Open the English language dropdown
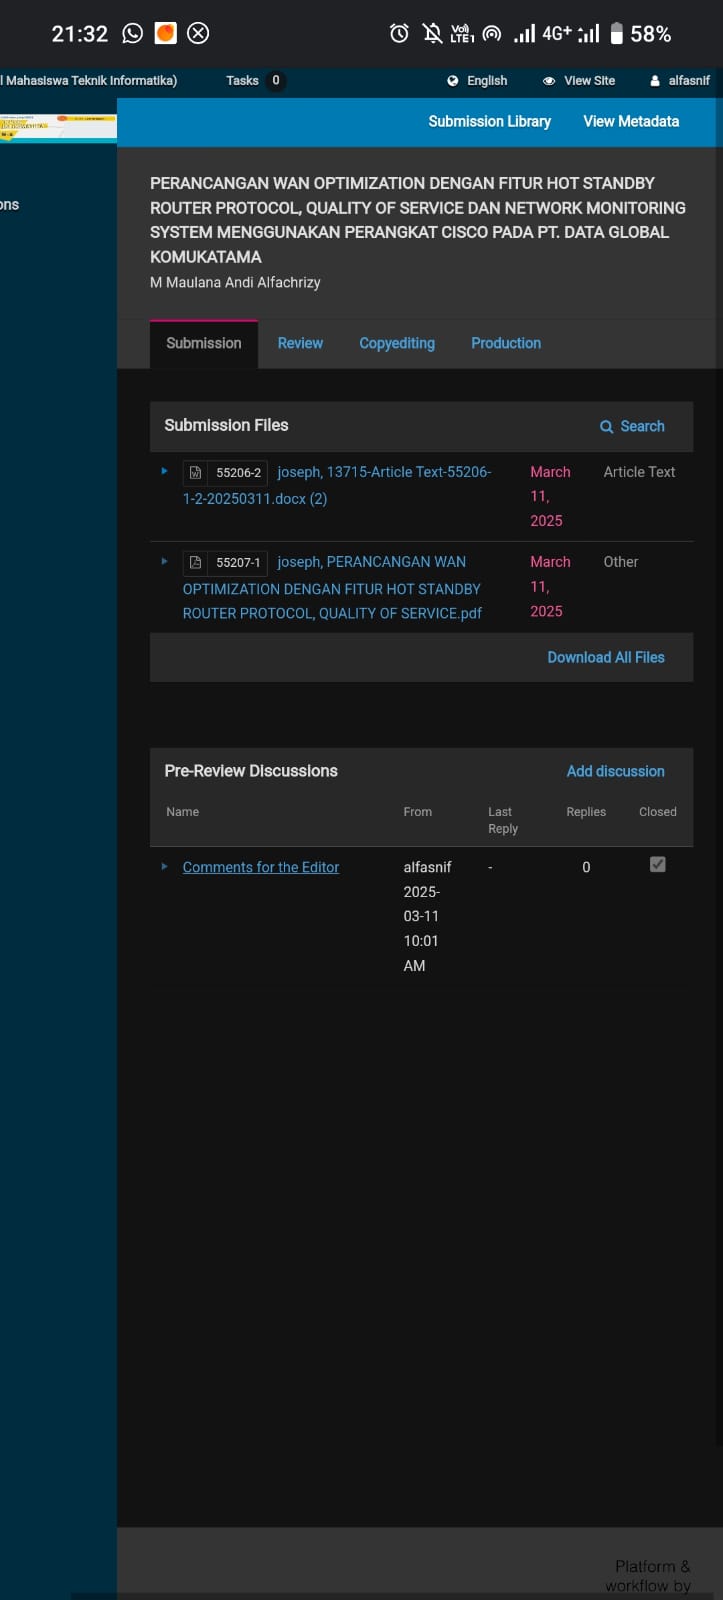 (477, 81)
